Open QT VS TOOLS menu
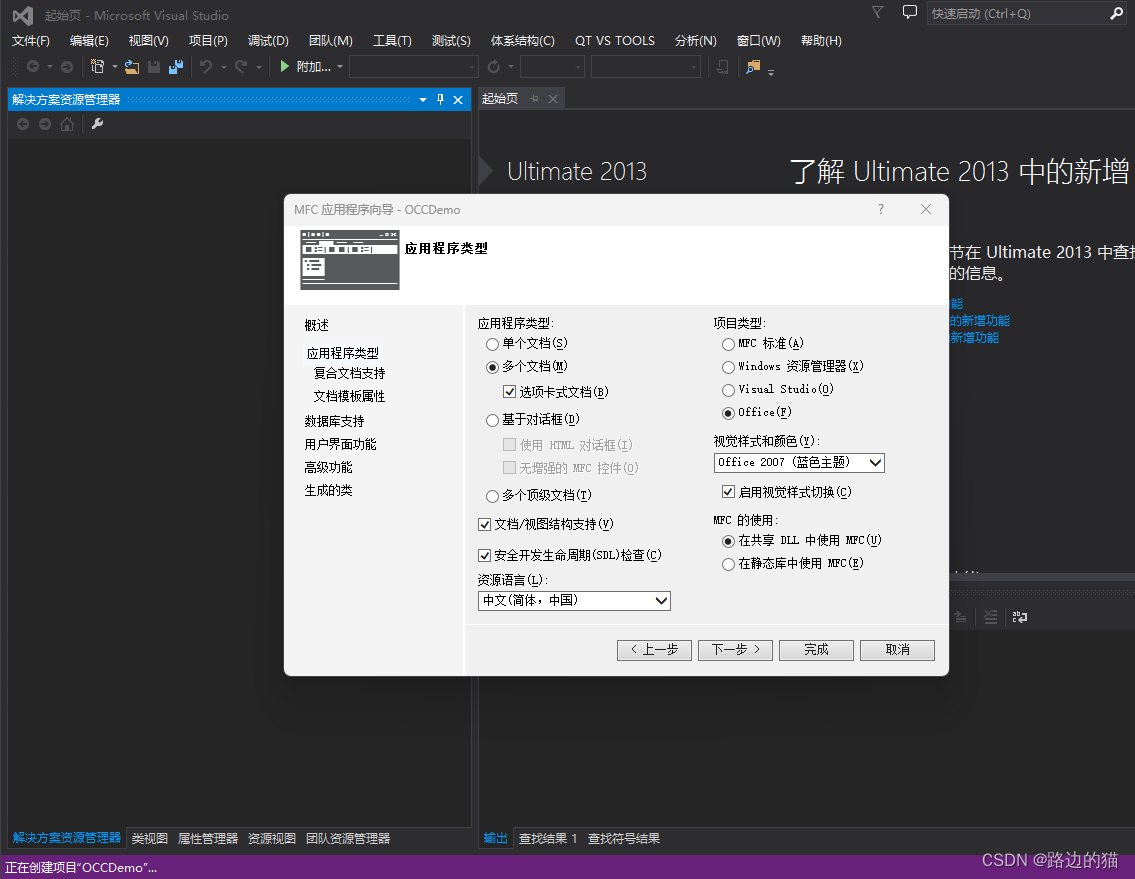This screenshot has width=1135, height=879. click(615, 41)
